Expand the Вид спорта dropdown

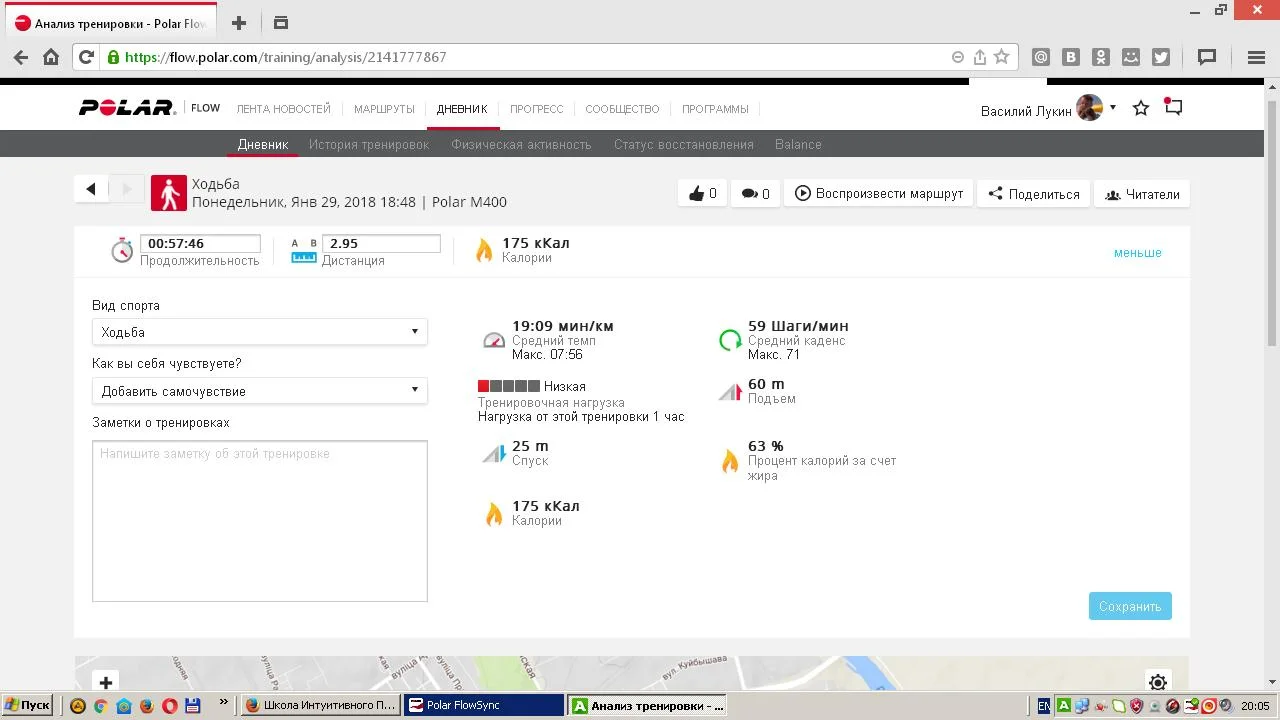point(259,332)
